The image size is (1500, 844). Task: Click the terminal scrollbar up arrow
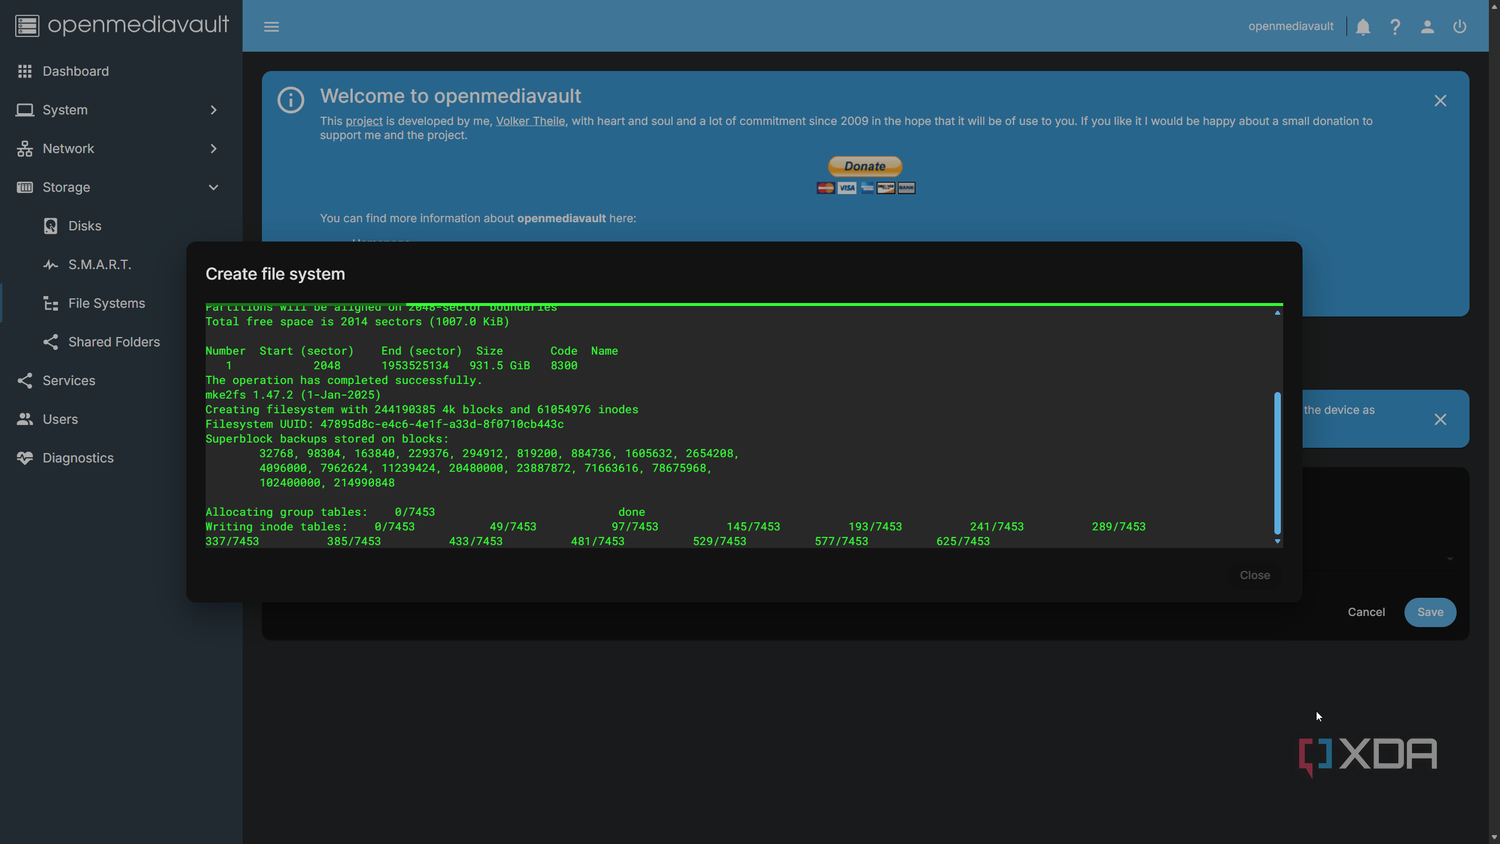click(1277, 313)
